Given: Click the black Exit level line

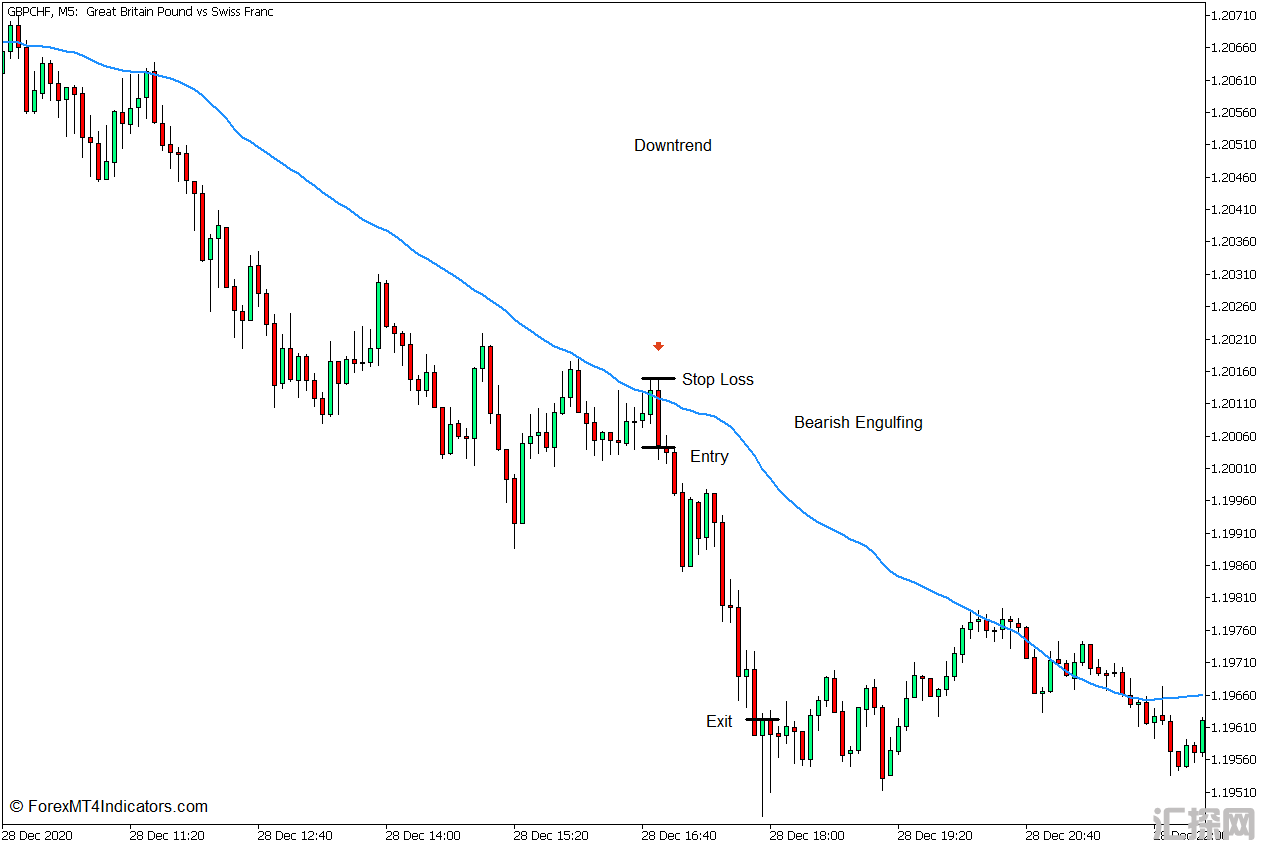Looking at the screenshot, I should tap(762, 719).
